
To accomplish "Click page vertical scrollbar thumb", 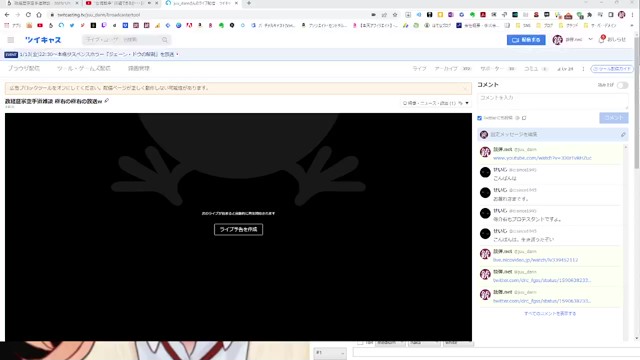I will point(636,102).
